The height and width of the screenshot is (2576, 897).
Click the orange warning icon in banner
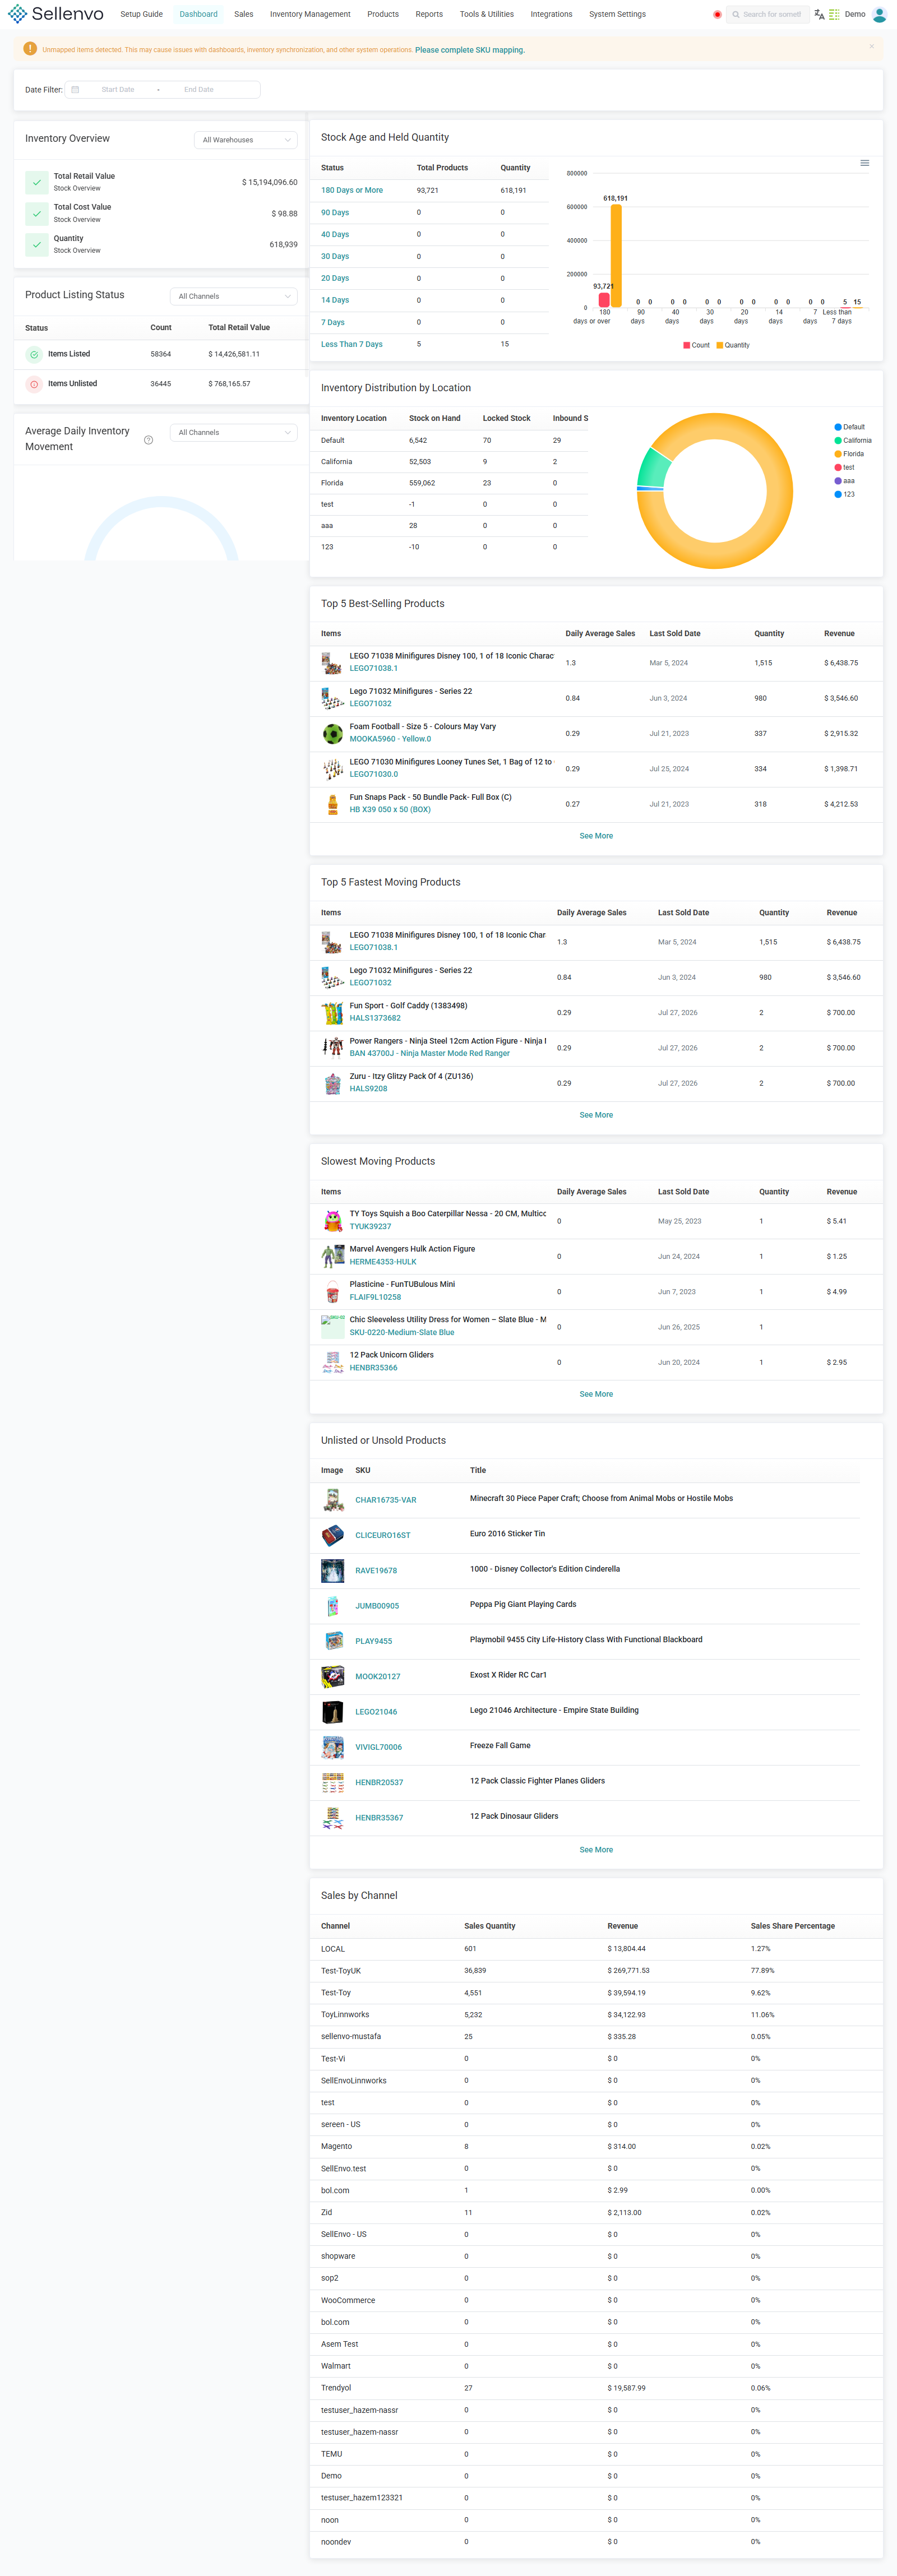coord(30,48)
